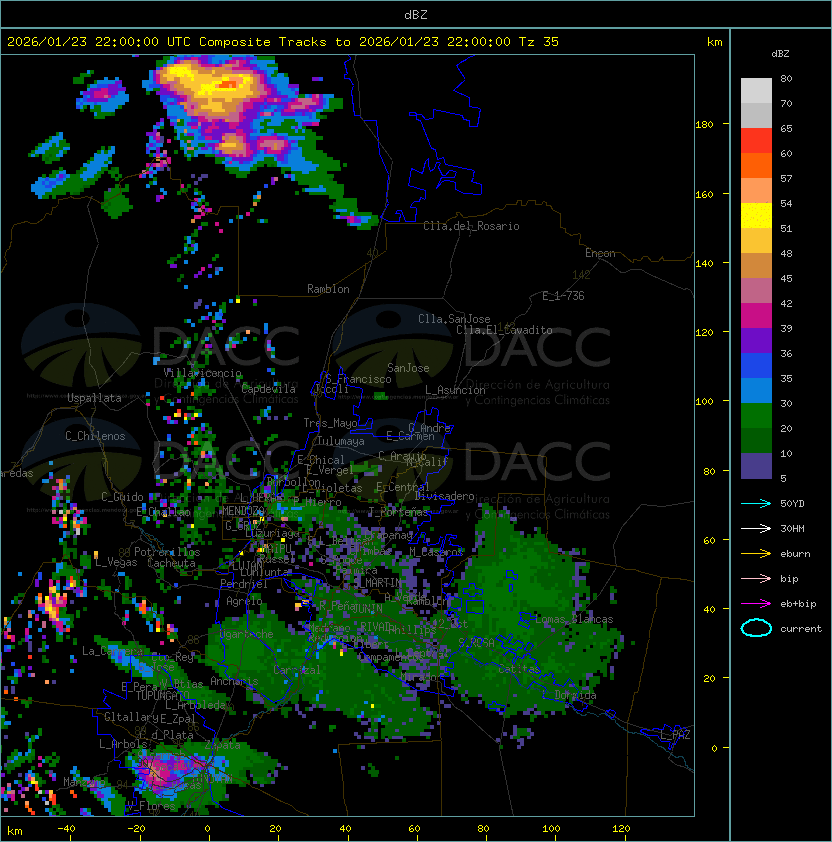Screen dimensions: 832x842
Task: Select the light gray 70-80 dBZ swatch
Action: tap(756, 90)
